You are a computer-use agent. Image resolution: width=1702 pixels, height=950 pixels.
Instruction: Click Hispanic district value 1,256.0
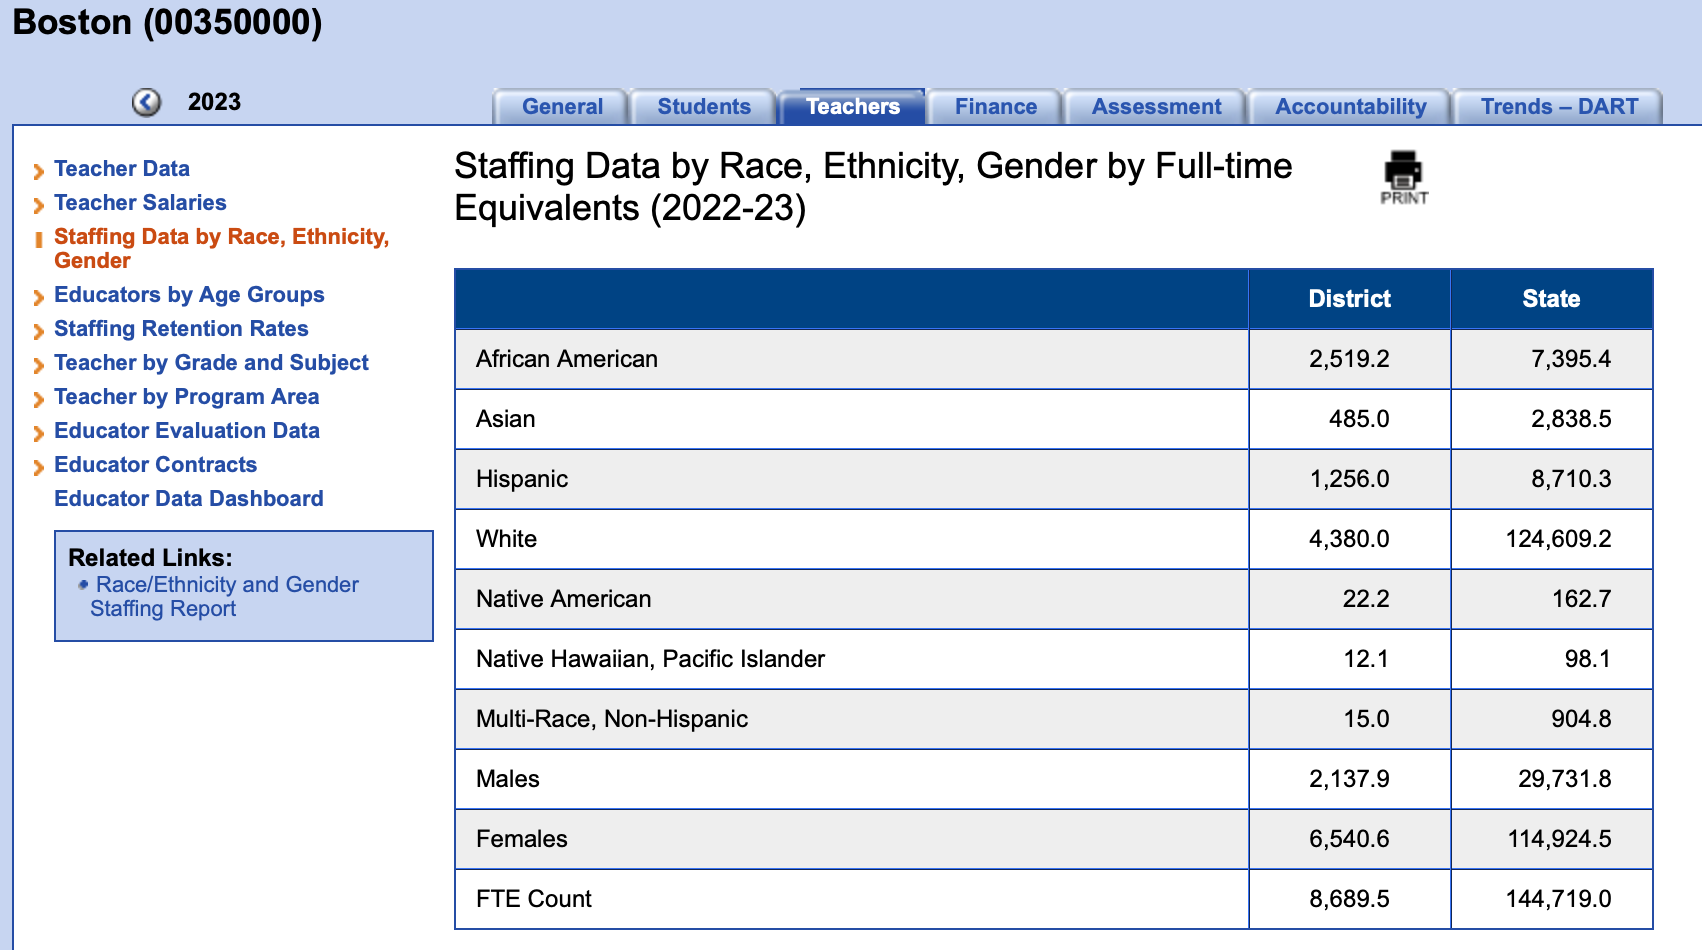pyautogui.click(x=1349, y=479)
